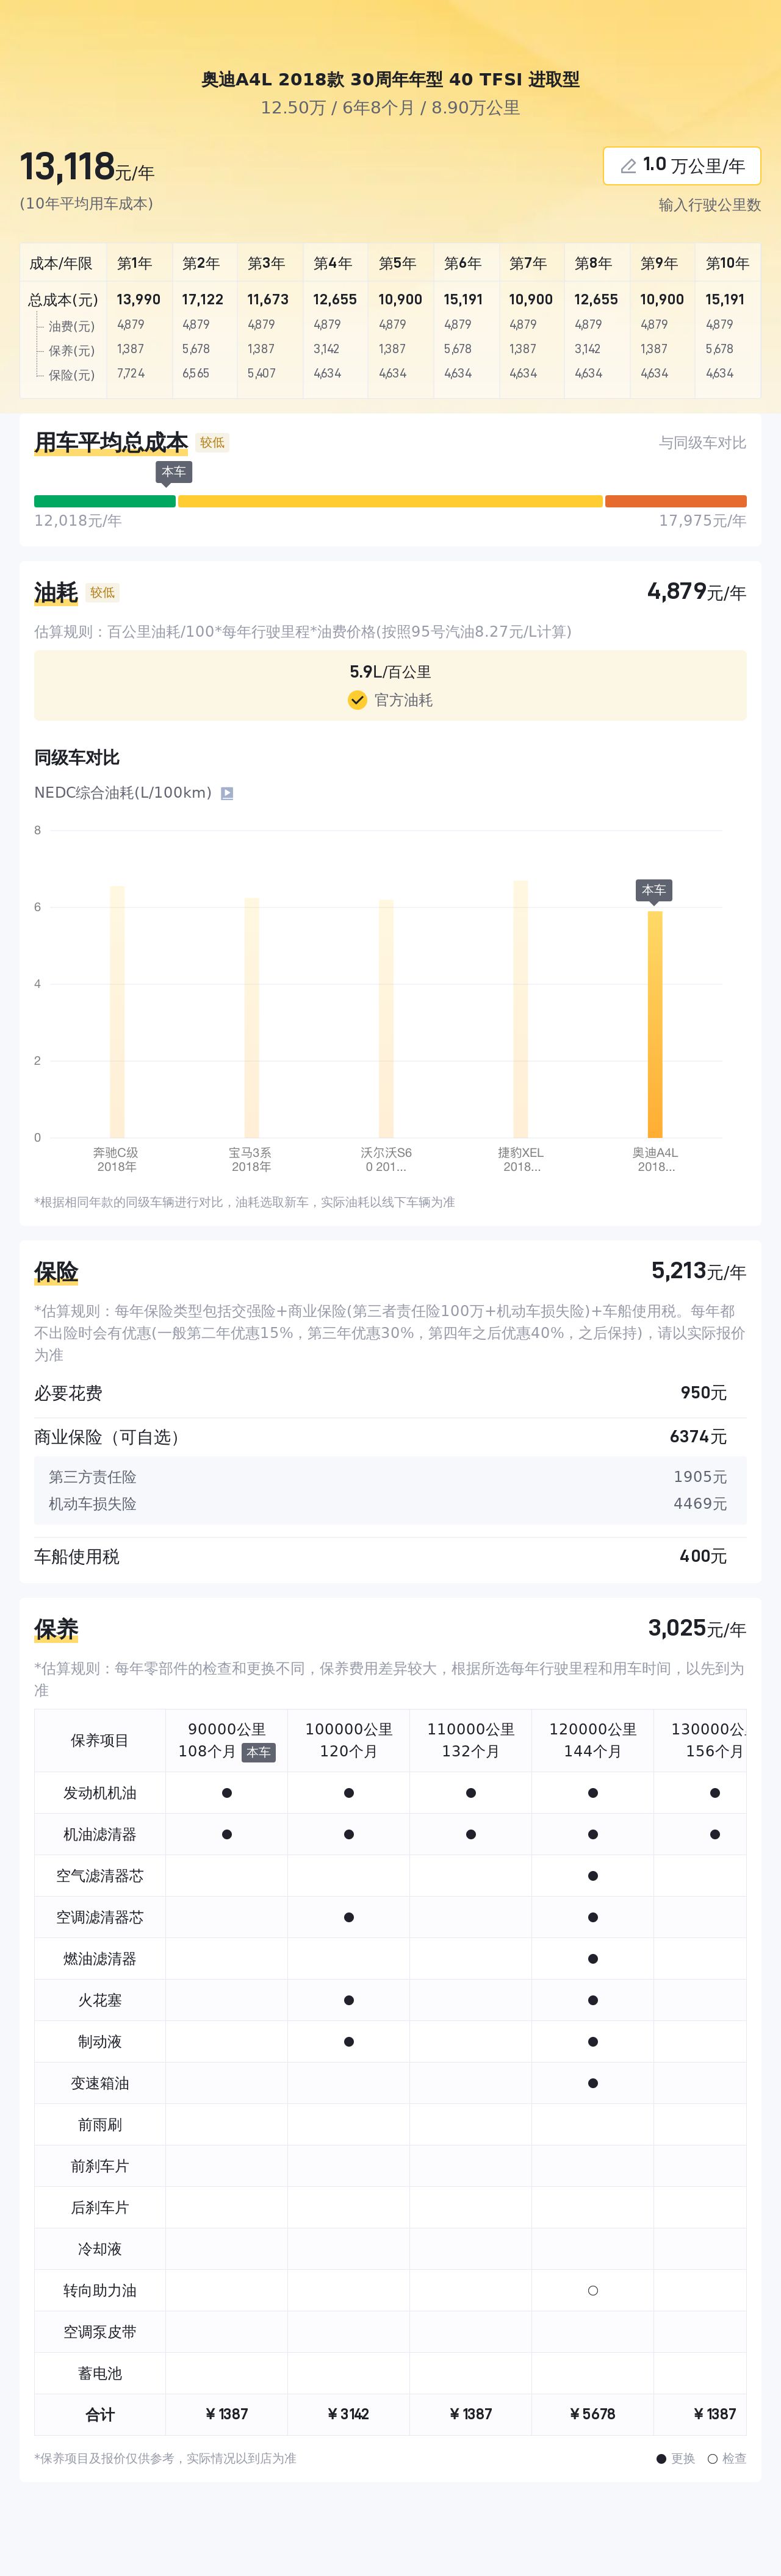Click the 120000公里 144个月 column header
This screenshot has height=2576, width=781.
tap(593, 1740)
